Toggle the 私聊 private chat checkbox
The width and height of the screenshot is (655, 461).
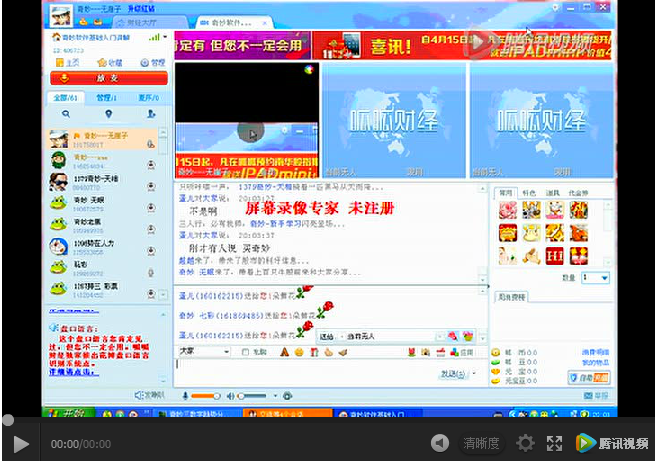[x=247, y=352]
